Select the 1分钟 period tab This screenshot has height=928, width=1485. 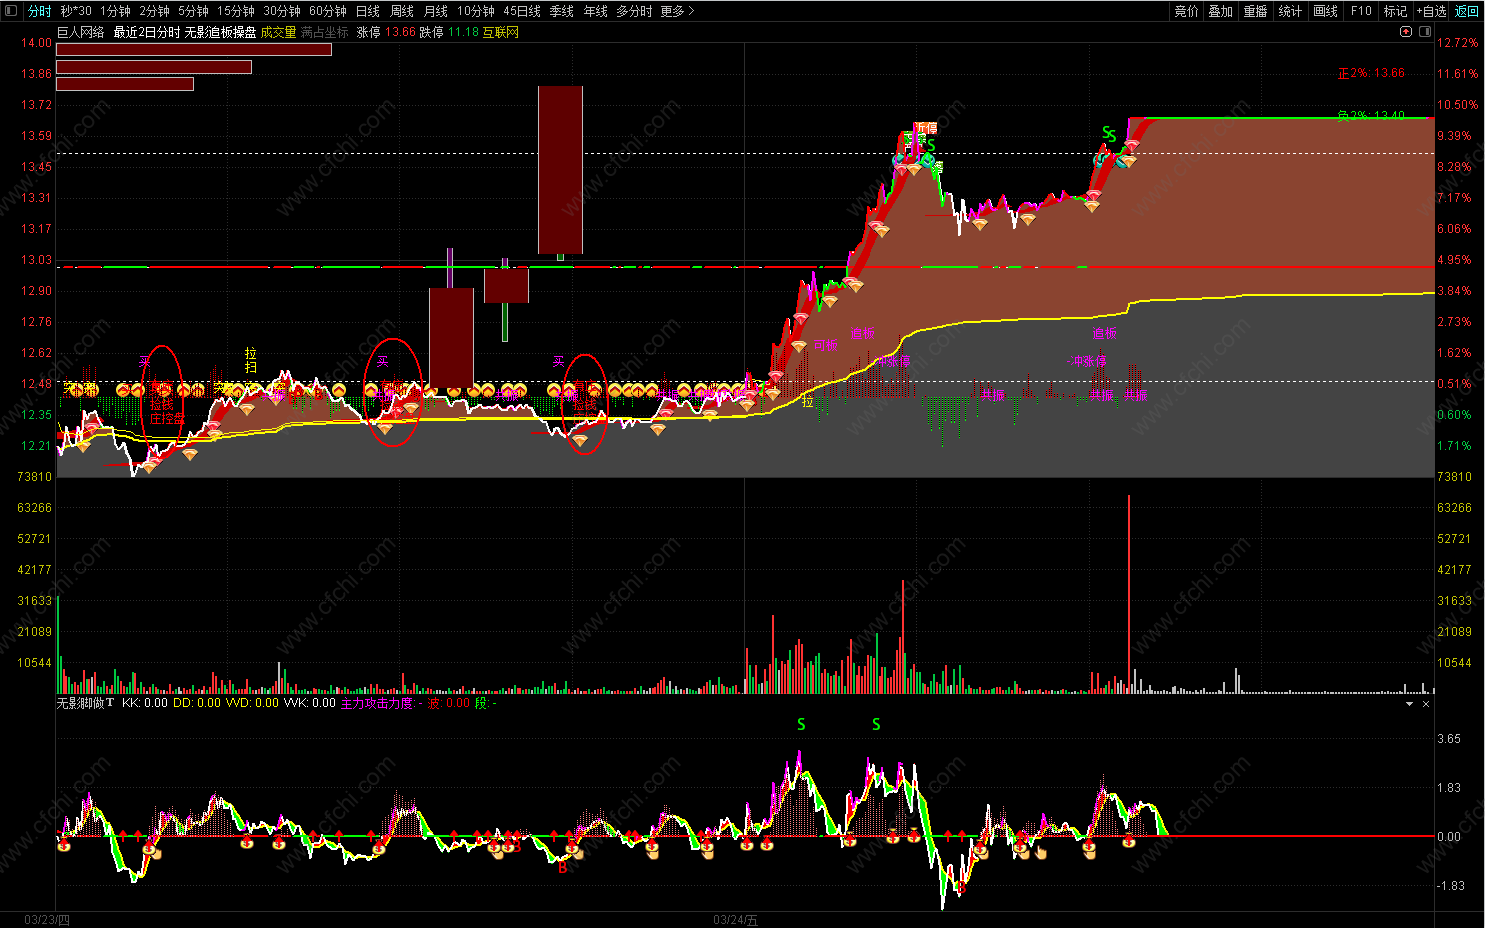pos(116,11)
